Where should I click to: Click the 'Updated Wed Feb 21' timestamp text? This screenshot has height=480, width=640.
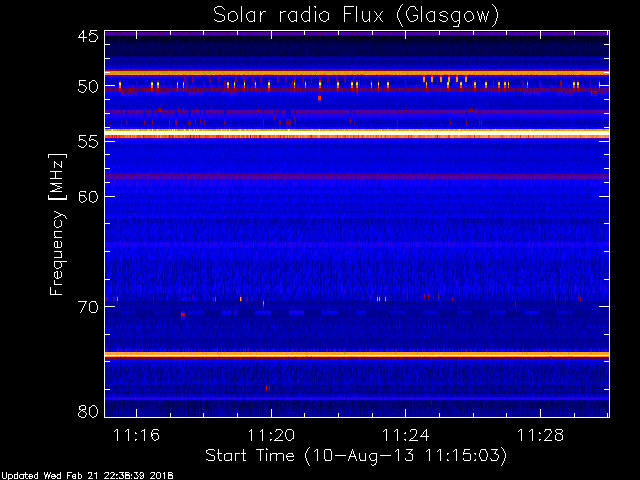pyautogui.click(x=88, y=475)
